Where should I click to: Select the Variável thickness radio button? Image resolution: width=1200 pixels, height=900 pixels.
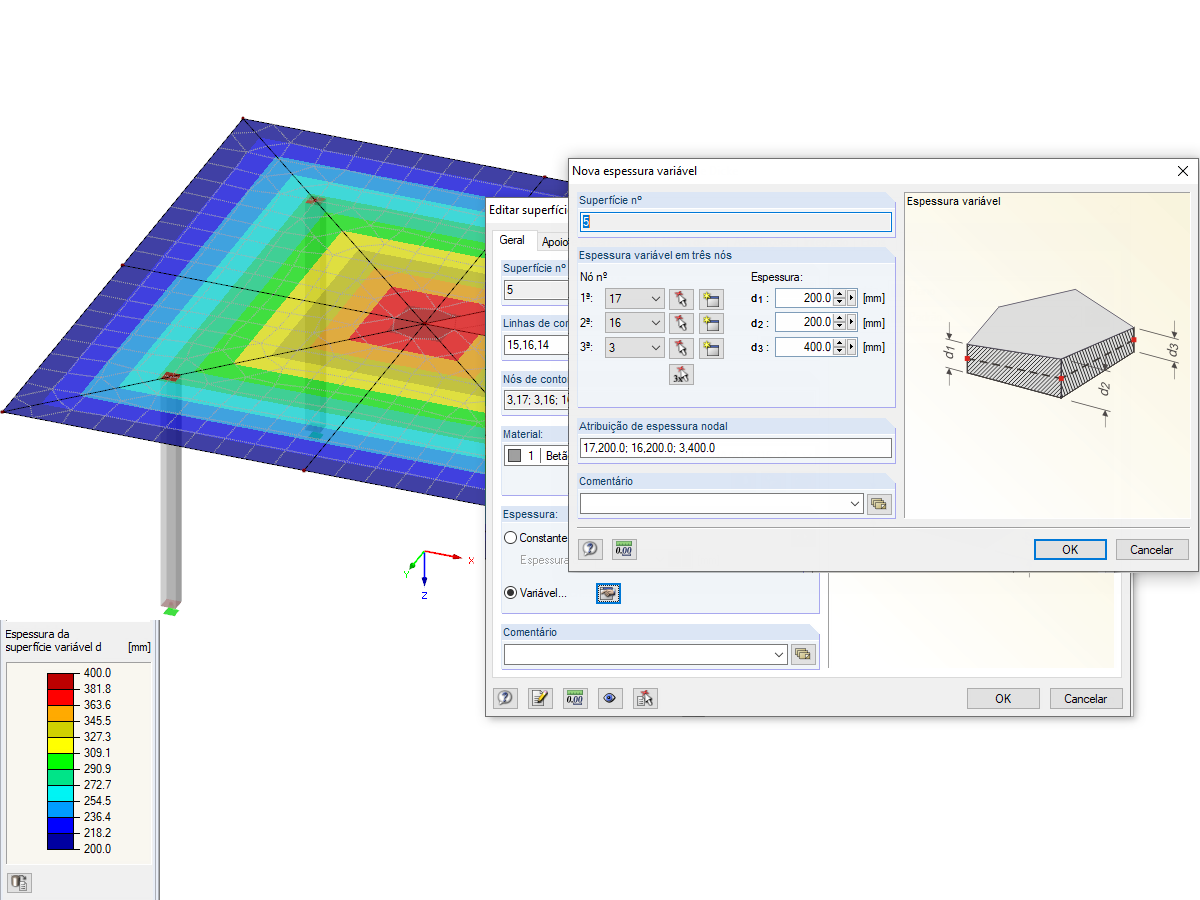click(x=511, y=593)
